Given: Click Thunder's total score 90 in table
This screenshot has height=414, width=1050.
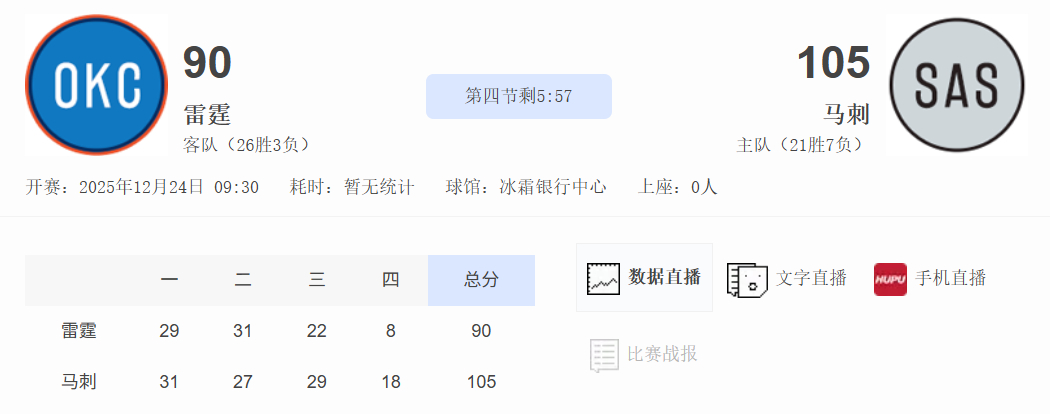Looking at the screenshot, I should 481,331.
